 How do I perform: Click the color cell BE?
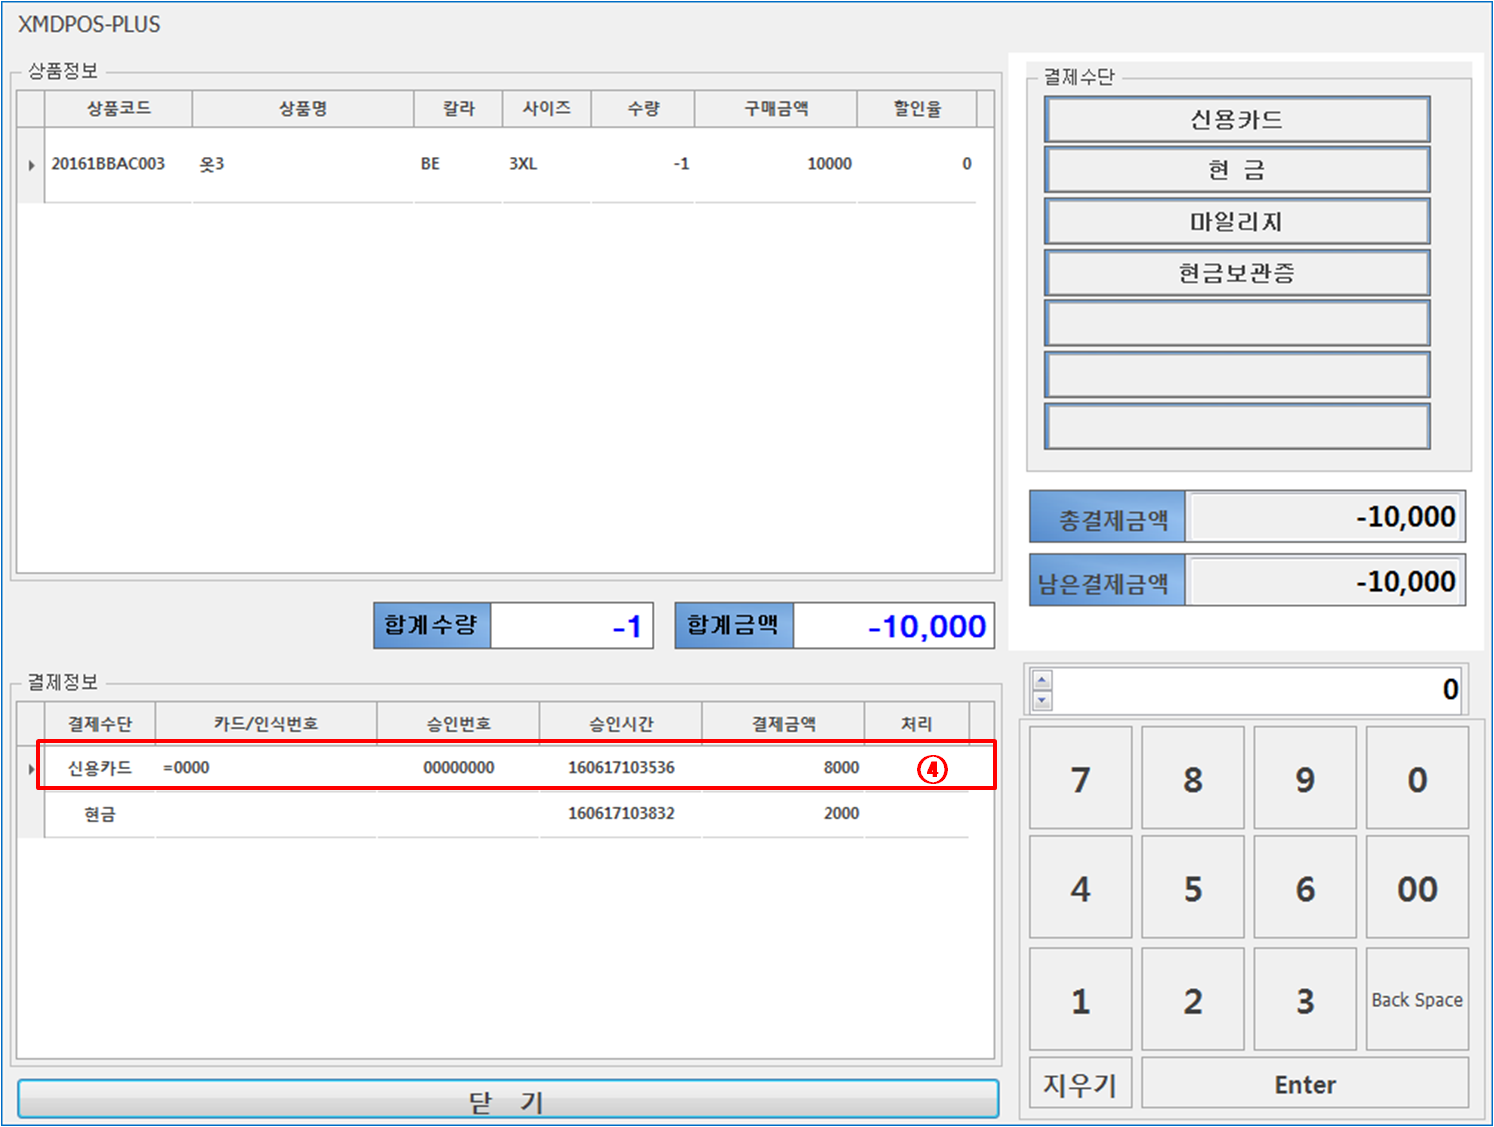458,164
